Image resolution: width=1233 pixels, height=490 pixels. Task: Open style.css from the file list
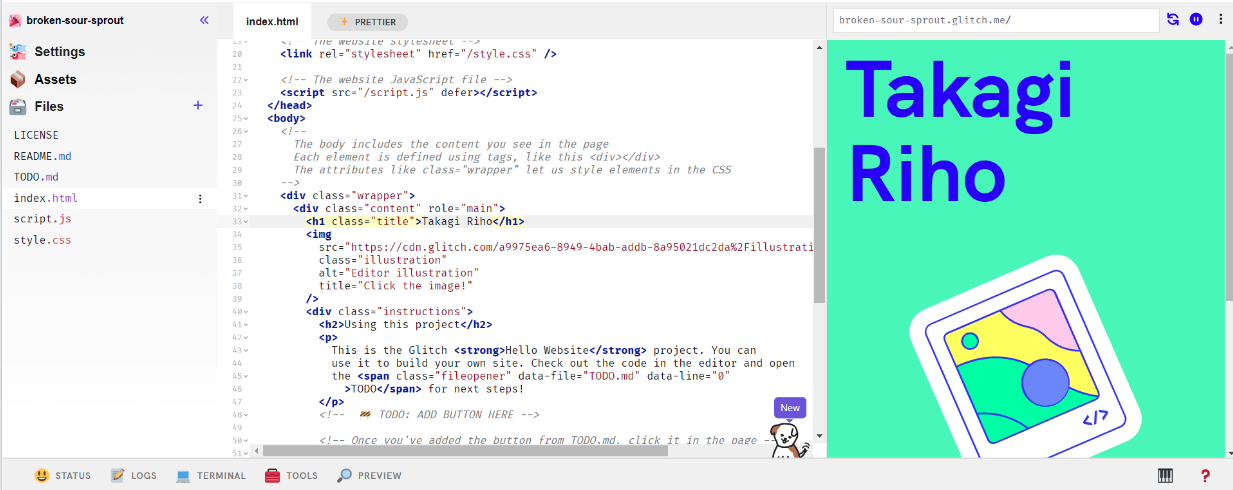(42, 240)
